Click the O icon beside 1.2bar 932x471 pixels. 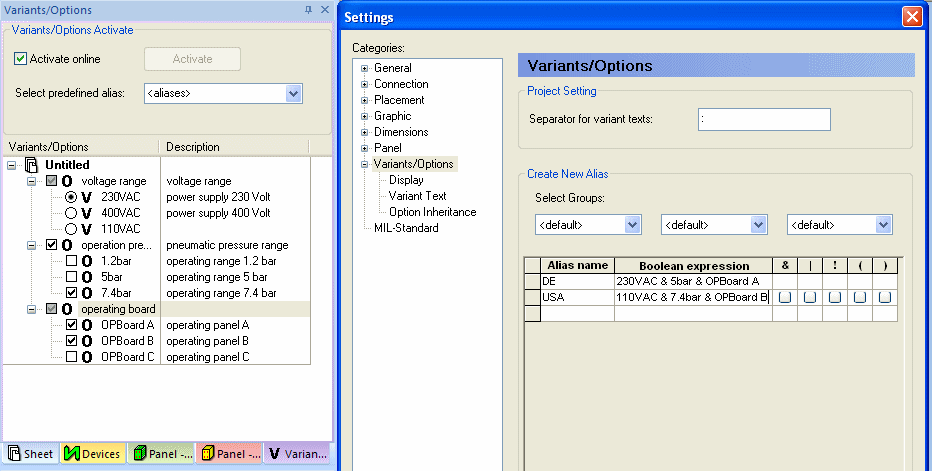[x=87, y=261]
